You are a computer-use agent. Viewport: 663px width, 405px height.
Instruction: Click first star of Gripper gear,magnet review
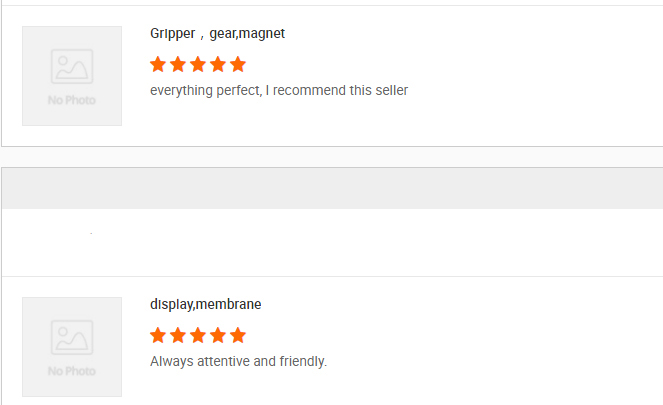click(158, 65)
